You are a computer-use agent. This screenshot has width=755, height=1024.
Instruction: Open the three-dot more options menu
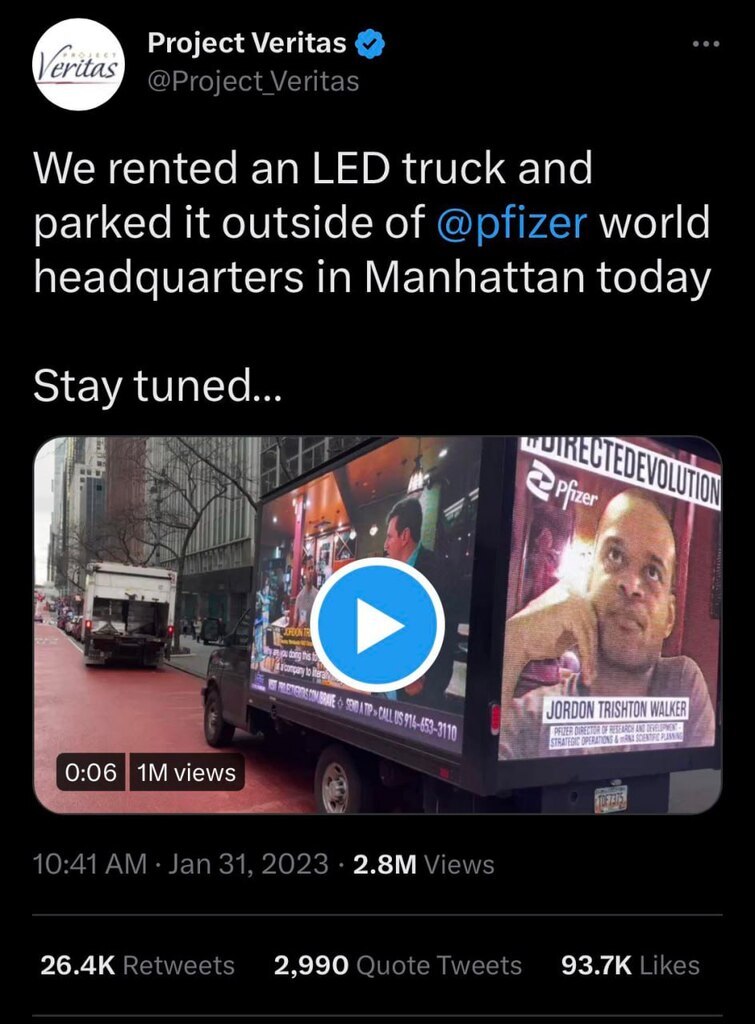(x=706, y=44)
